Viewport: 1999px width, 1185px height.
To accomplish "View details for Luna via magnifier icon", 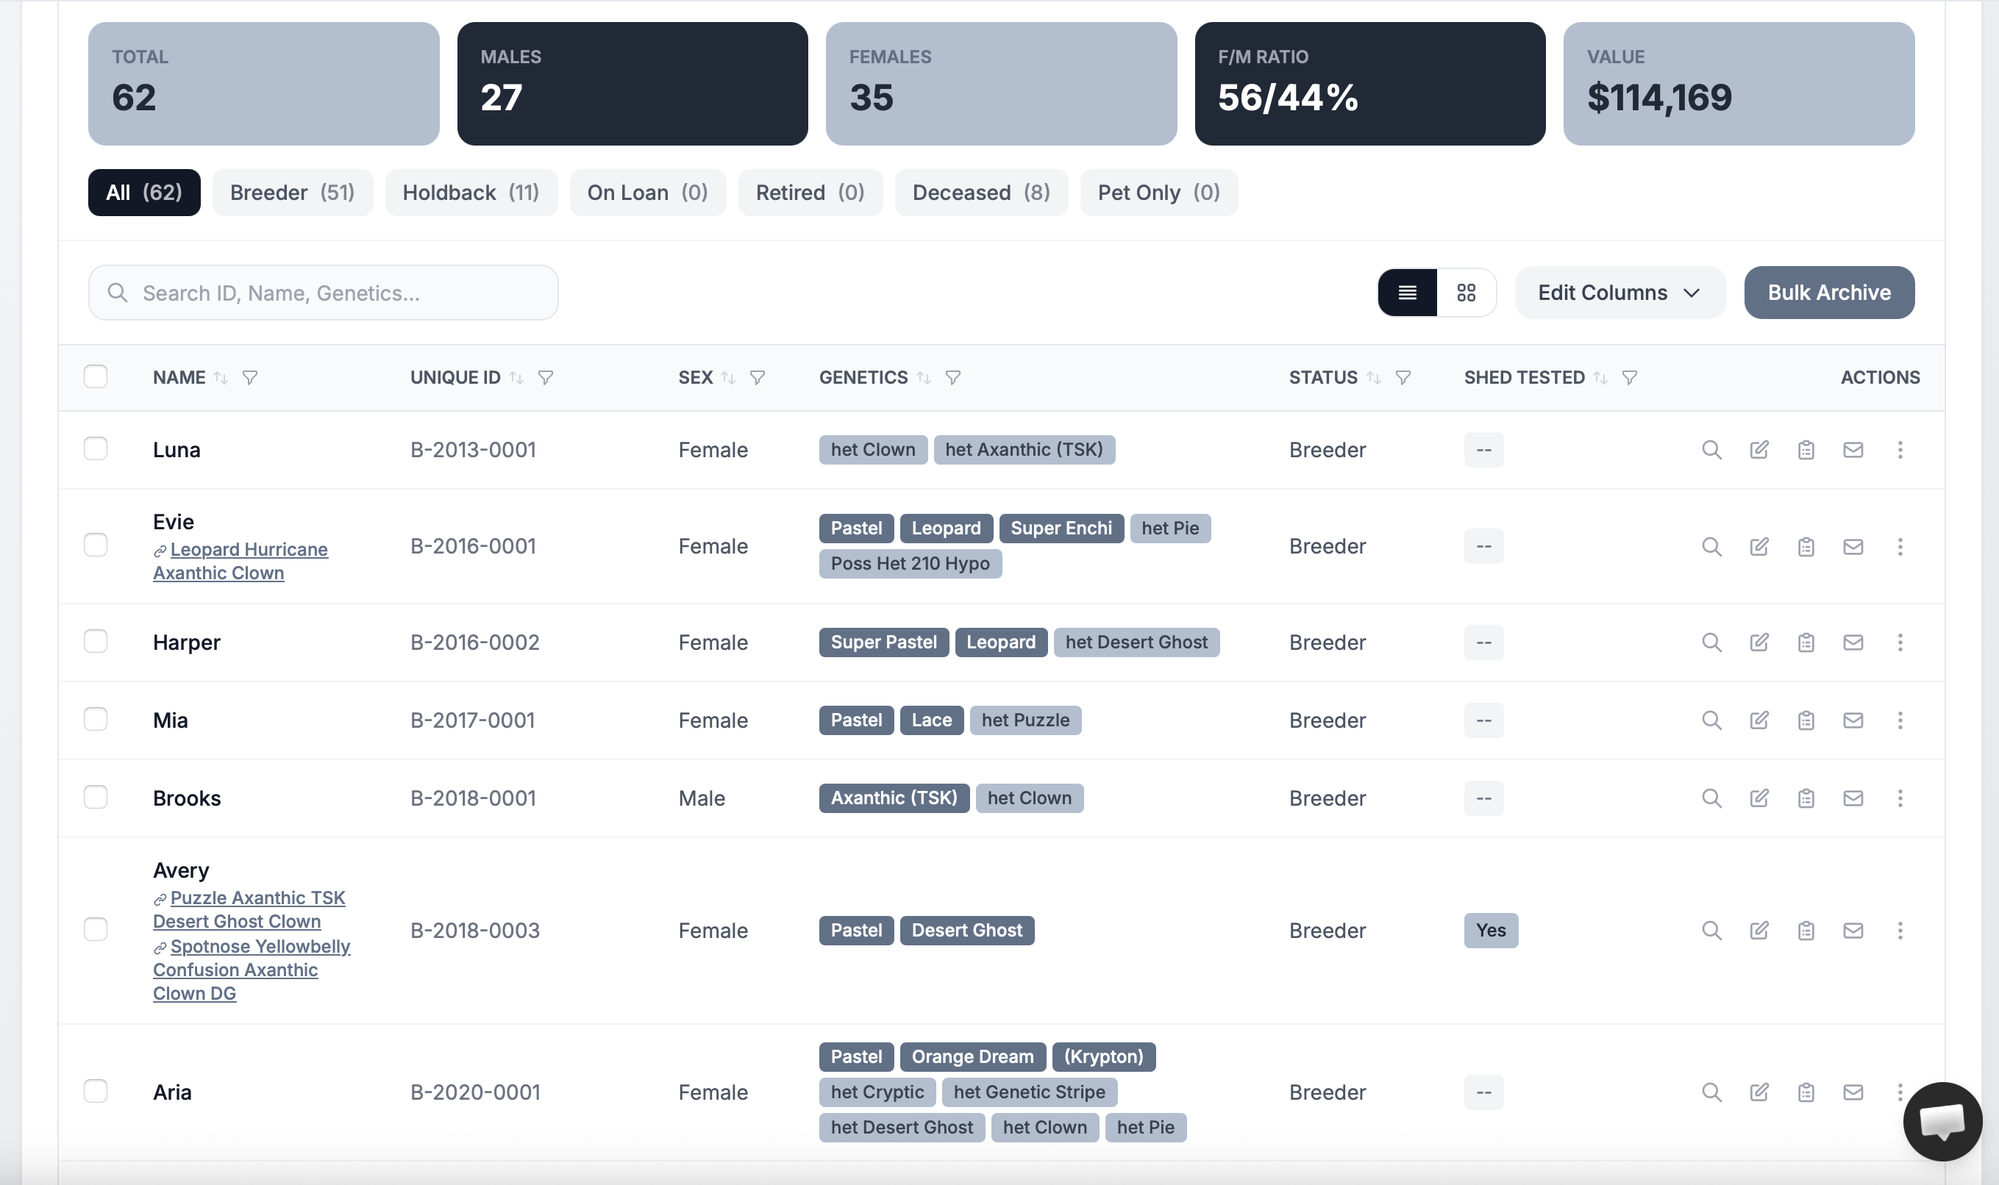I will tap(1711, 450).
